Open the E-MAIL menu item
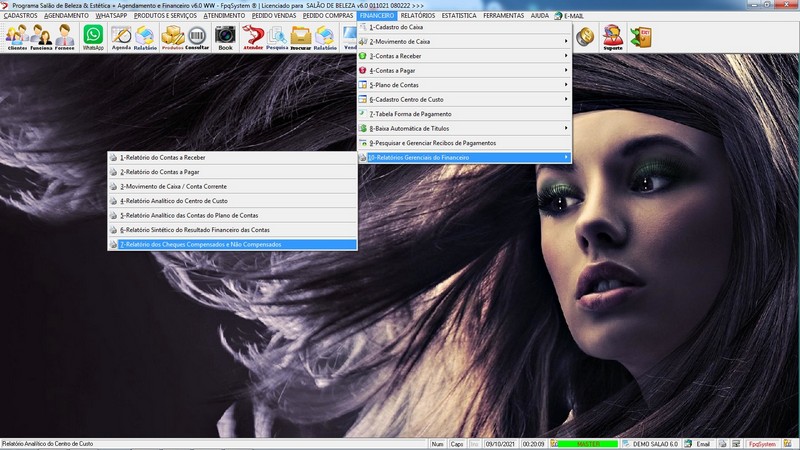 [x=569, y=16]
